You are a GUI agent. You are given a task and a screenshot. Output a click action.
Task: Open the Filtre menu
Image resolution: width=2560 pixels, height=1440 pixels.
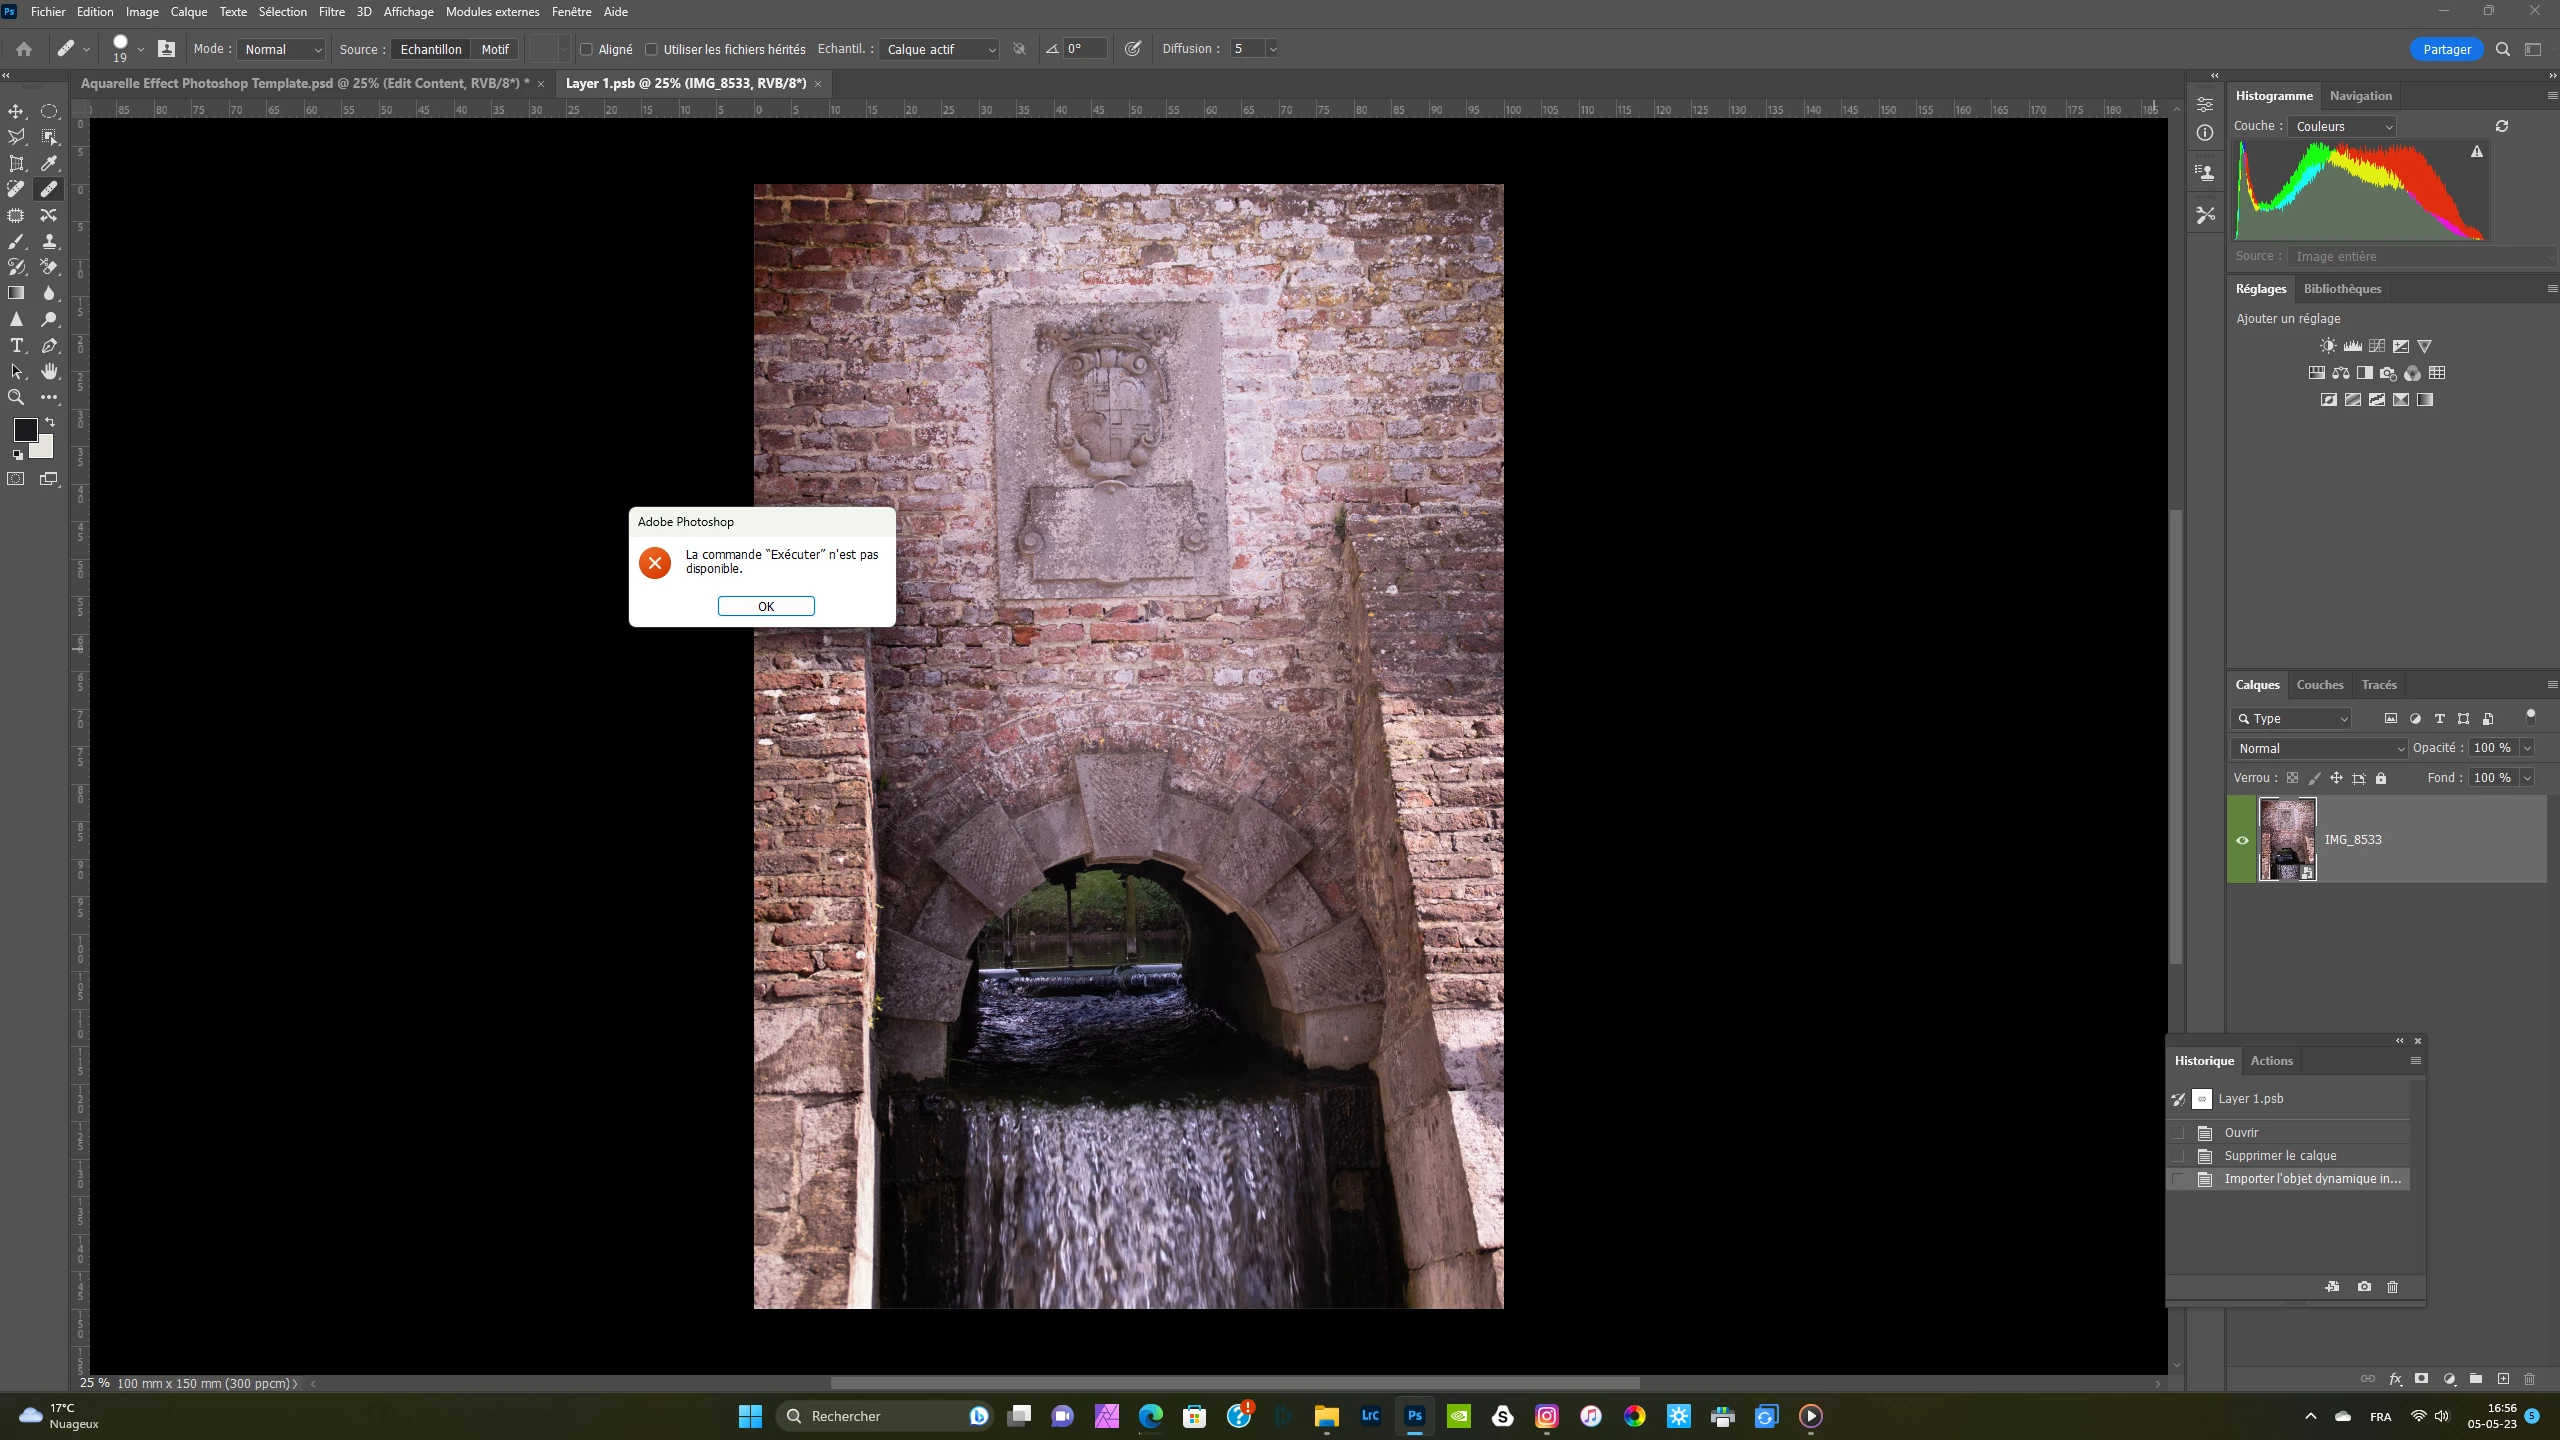(331, 12)
